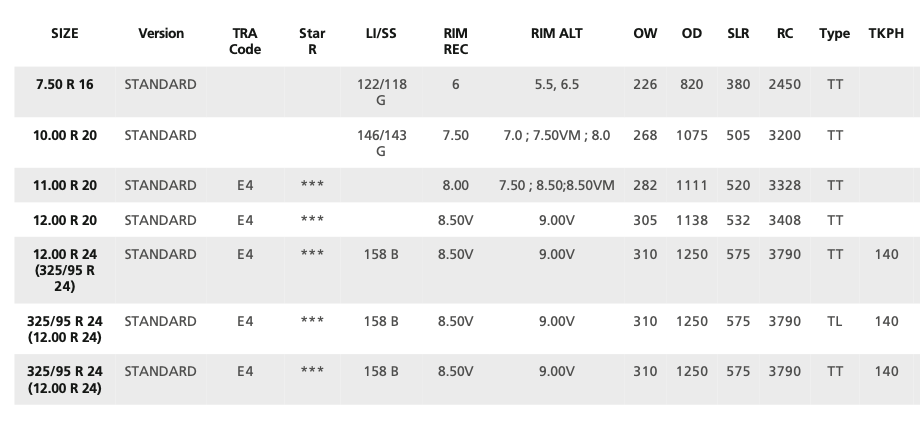Image resolution: width=920 pixels, height=439 pixels.
Task: Click the 122/118 G load index cell
Action: click(381, 92)
